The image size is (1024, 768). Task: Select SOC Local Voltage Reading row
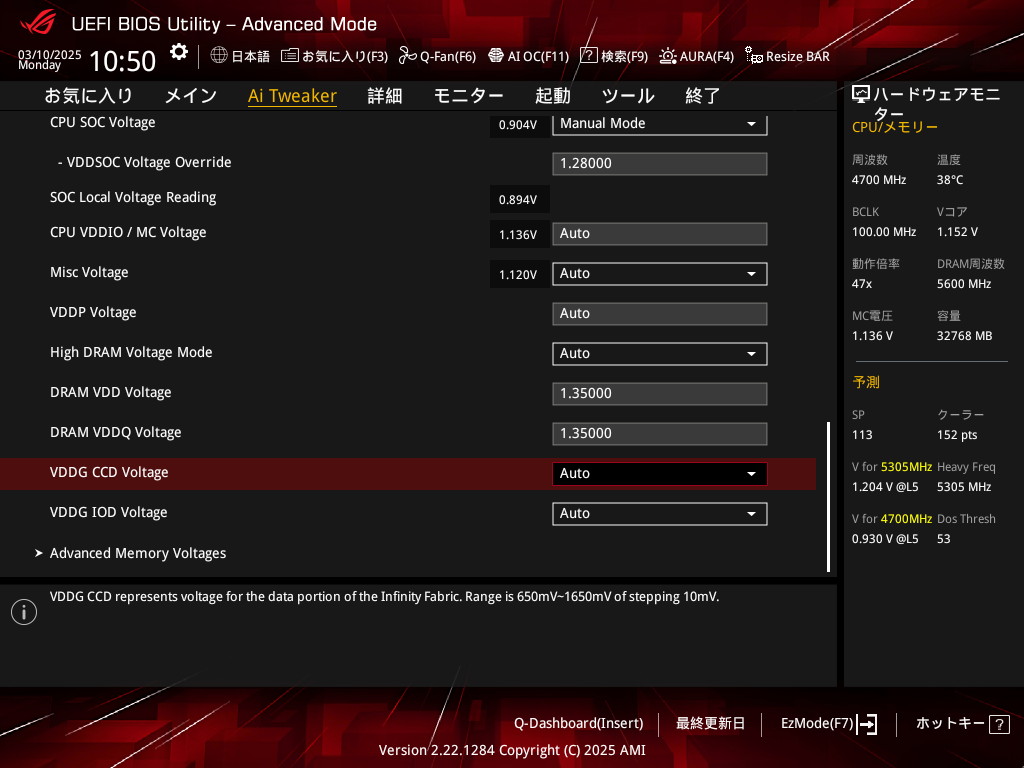coord(133,197)
